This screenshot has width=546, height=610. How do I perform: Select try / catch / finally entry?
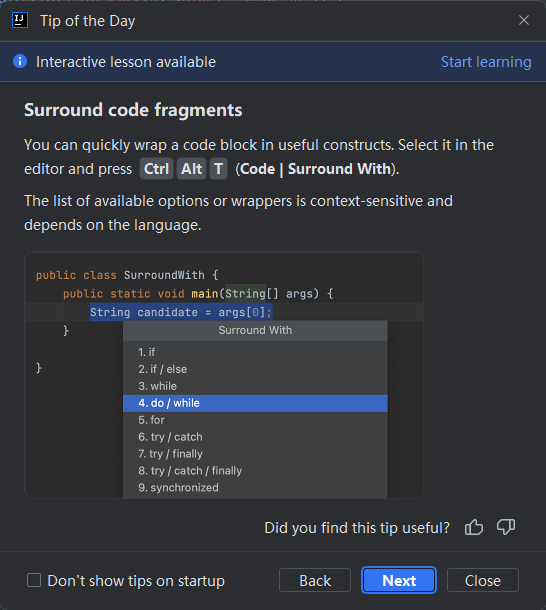[255, 471]
